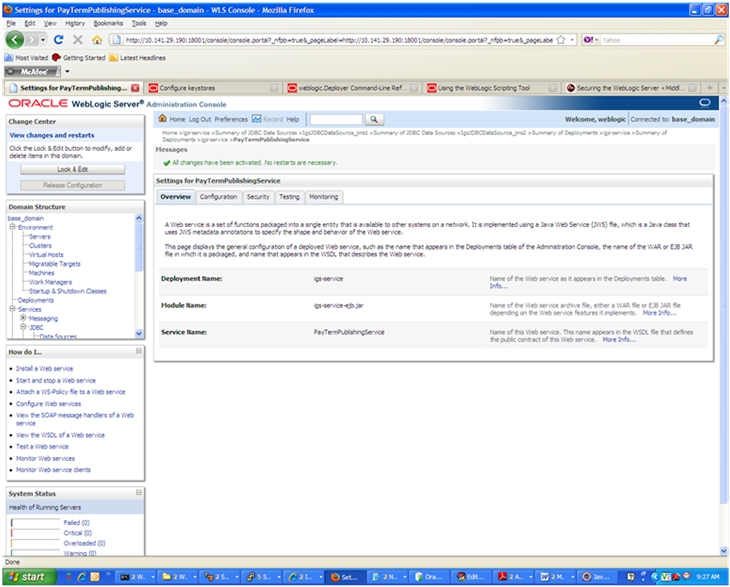Open Latest Headlines bookmark feed
The height and width of the screenshot is (587, 730).
pyautogui.click(x=137, y=58)
